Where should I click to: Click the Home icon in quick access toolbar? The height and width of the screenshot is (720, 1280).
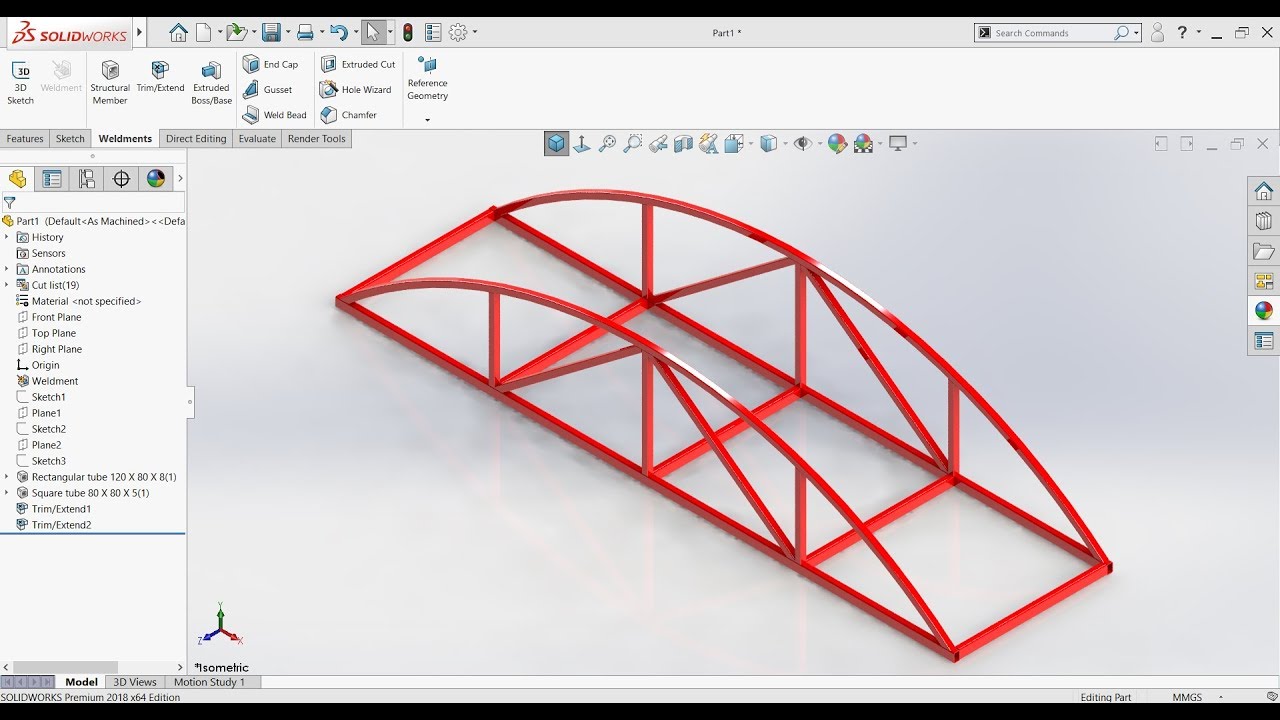tap(178, 33)
